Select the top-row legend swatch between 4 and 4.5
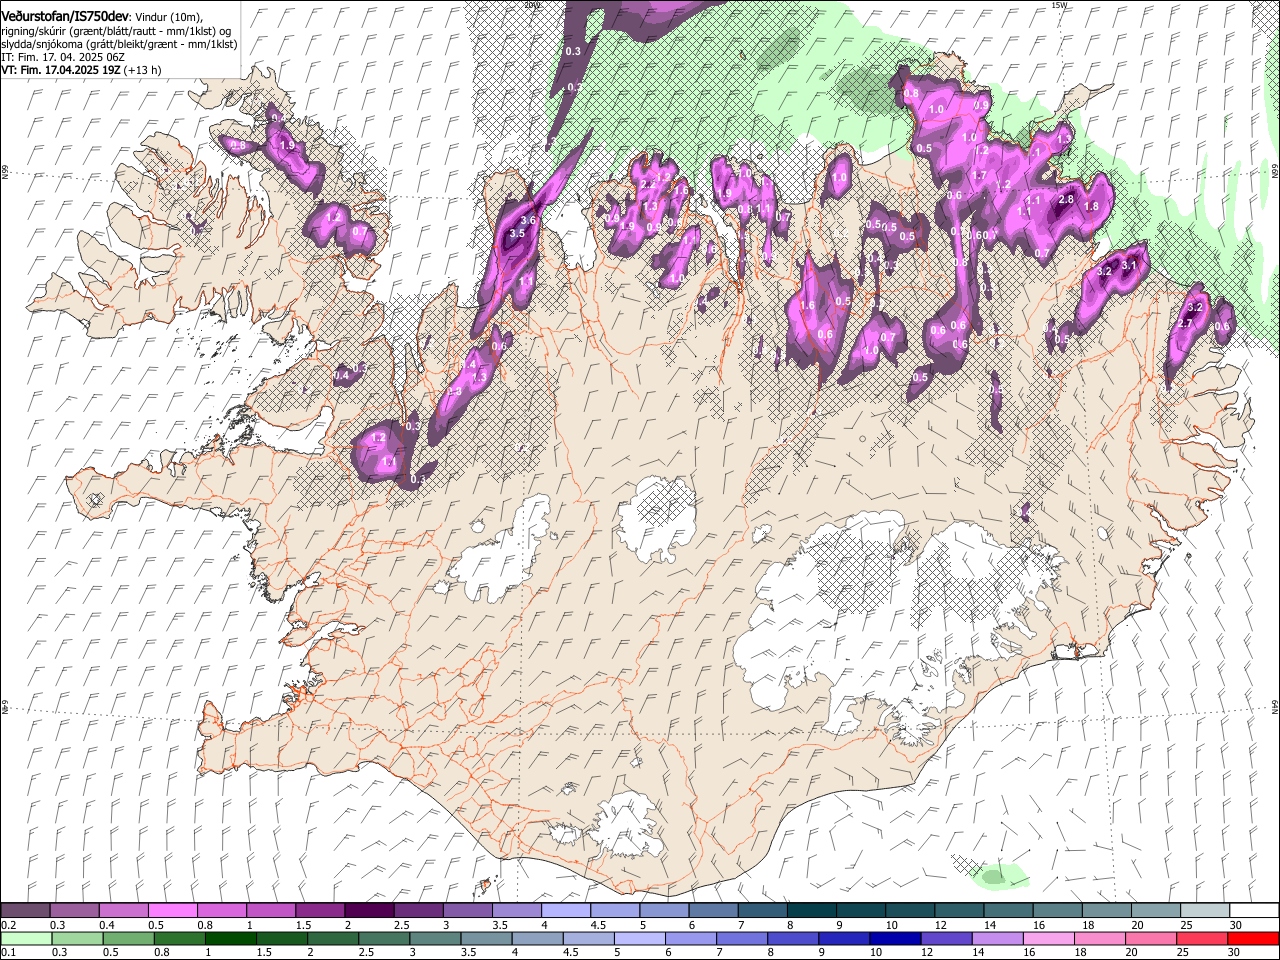 565,911
